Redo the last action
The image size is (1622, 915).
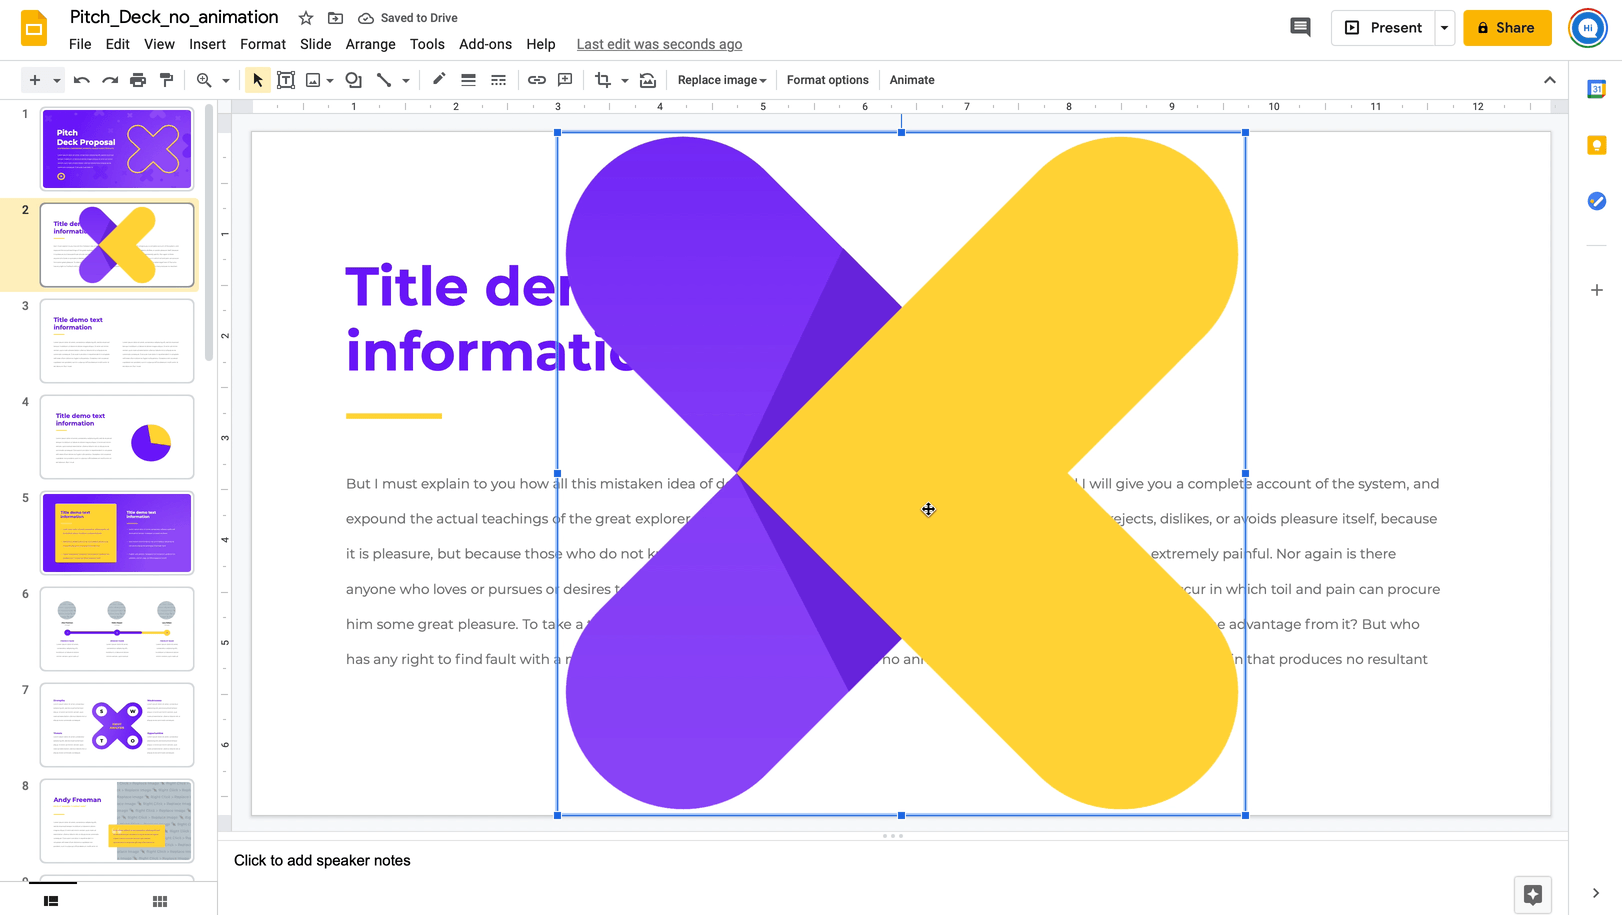(110, 80)
